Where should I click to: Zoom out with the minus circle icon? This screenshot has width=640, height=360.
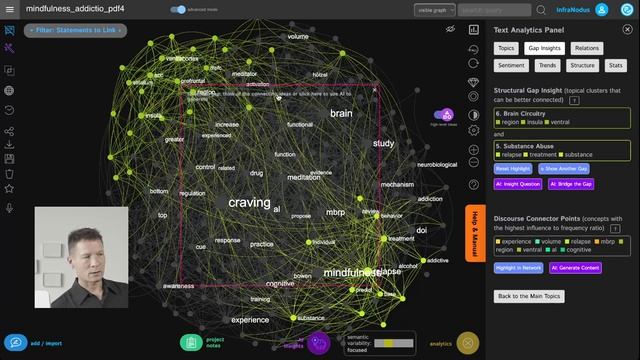473,162
